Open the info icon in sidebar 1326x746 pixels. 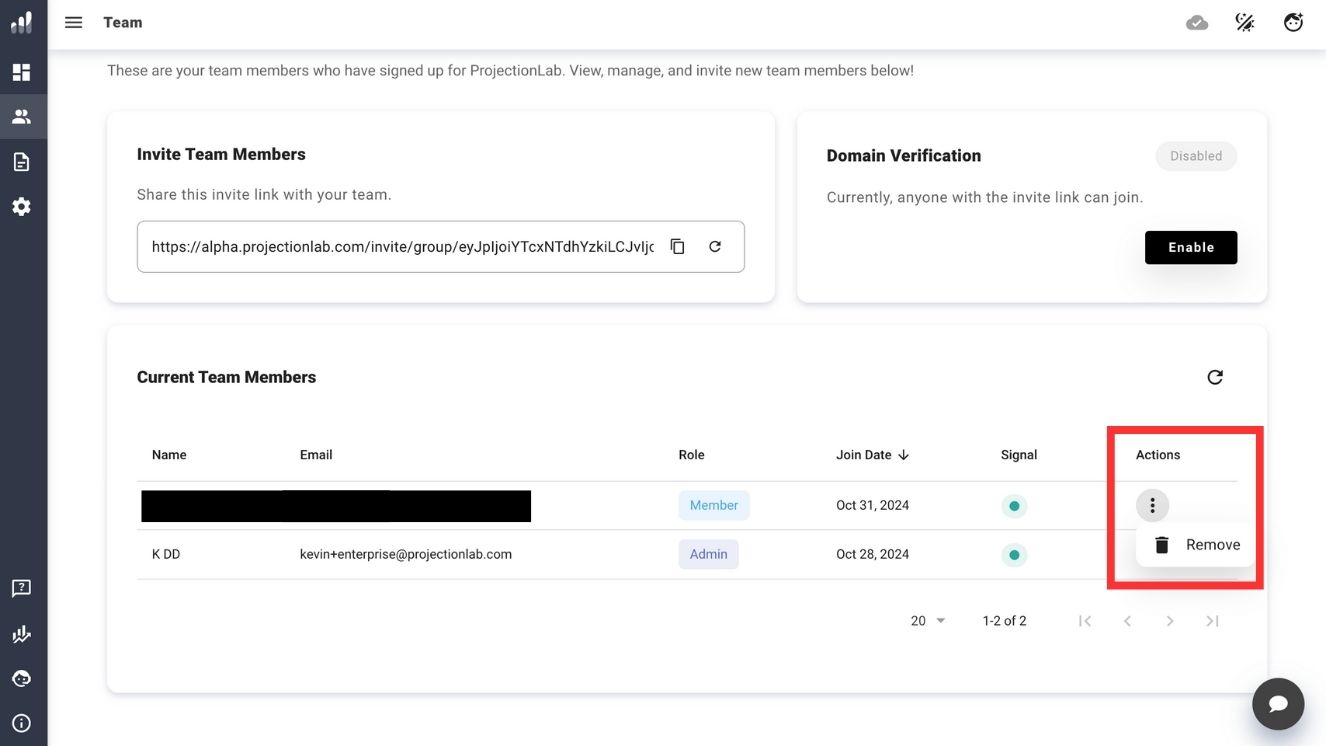pyautogui.click(x=21, y=723)
